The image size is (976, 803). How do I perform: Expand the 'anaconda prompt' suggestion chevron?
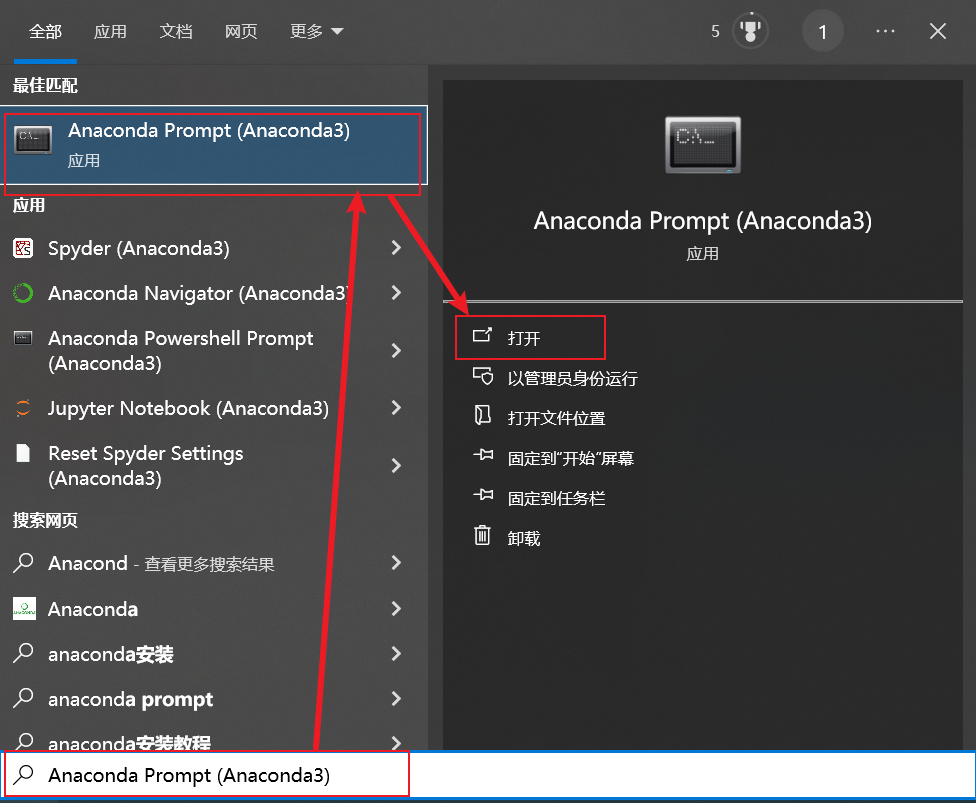coord(396,698)
